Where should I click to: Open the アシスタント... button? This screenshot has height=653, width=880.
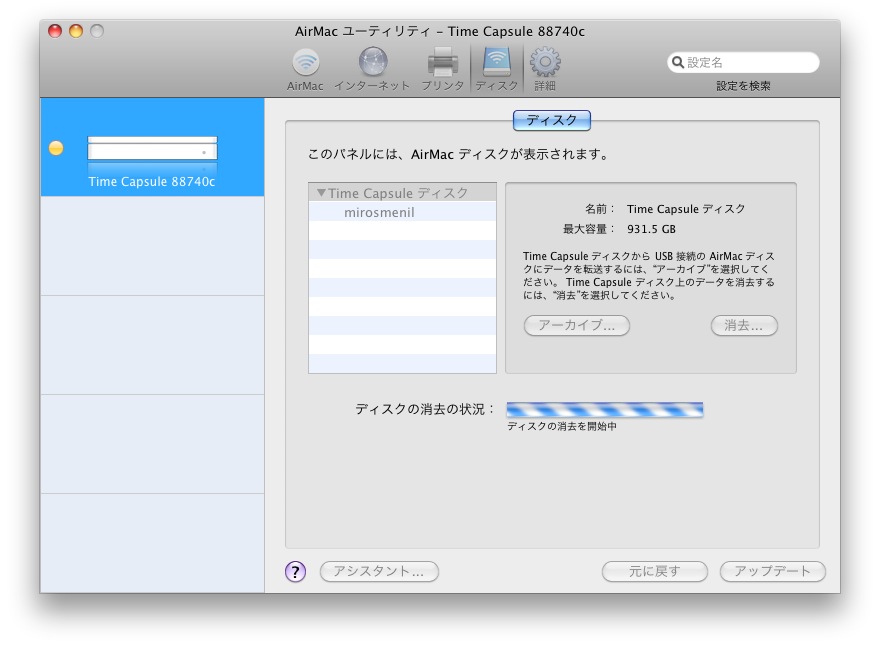point(379,572)
